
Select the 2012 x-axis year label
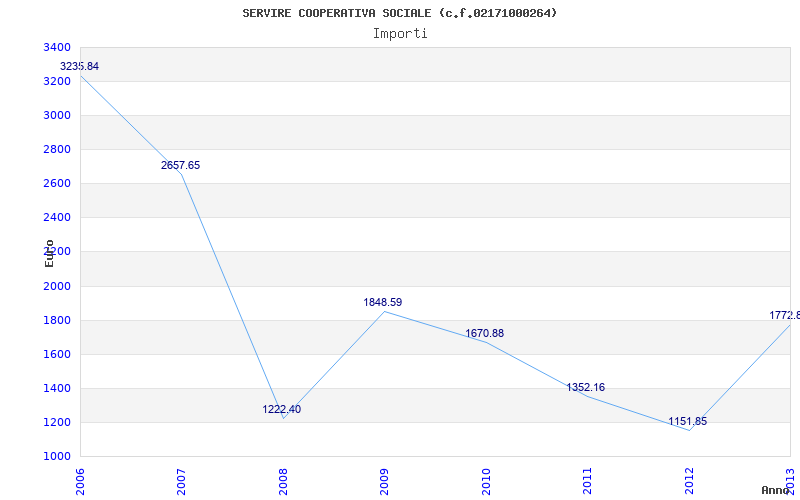click(x=689, y=481)
